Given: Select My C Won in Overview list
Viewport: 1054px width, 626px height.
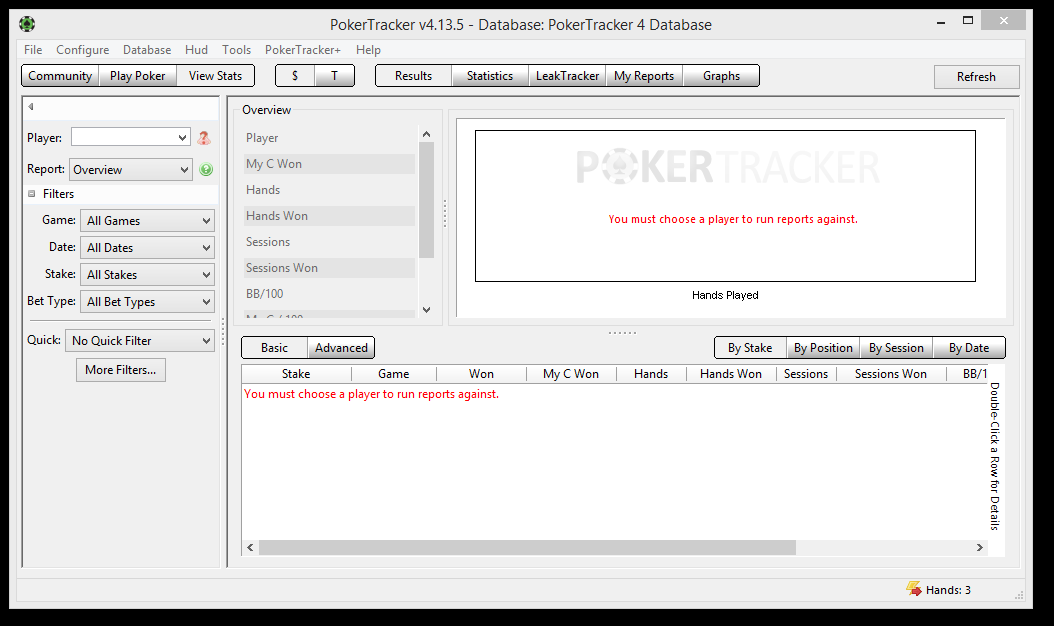Looking at the screenshot, I should coord(329,164).
